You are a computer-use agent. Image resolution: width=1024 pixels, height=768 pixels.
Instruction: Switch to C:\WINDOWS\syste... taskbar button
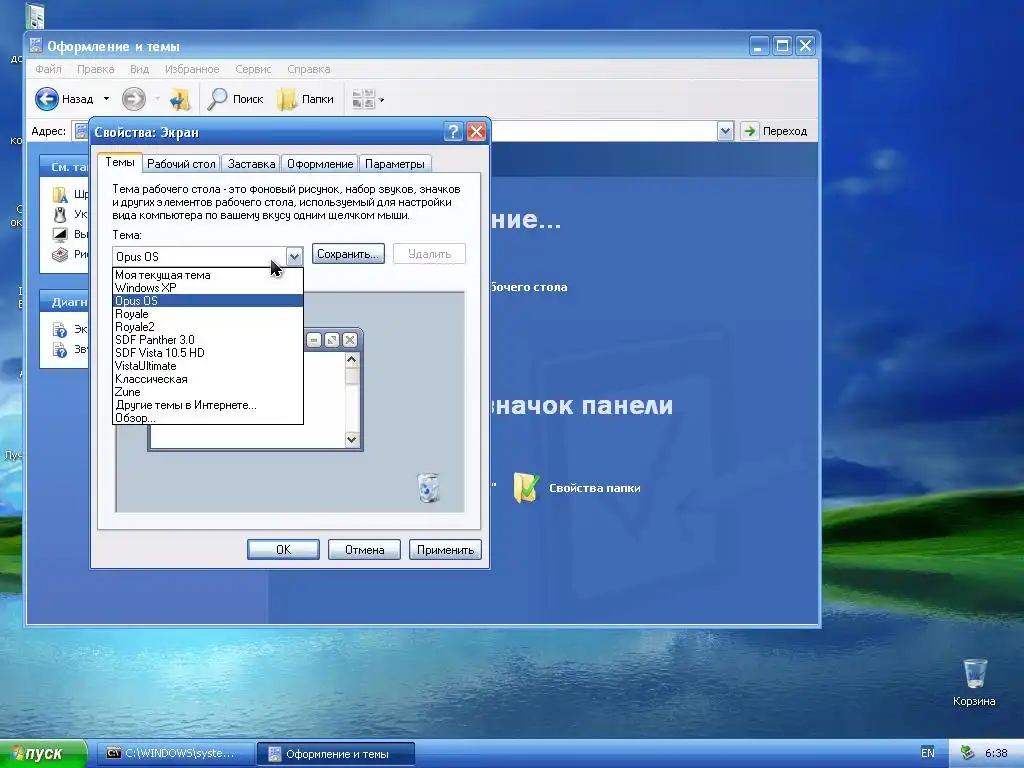(x=175, y=754)
